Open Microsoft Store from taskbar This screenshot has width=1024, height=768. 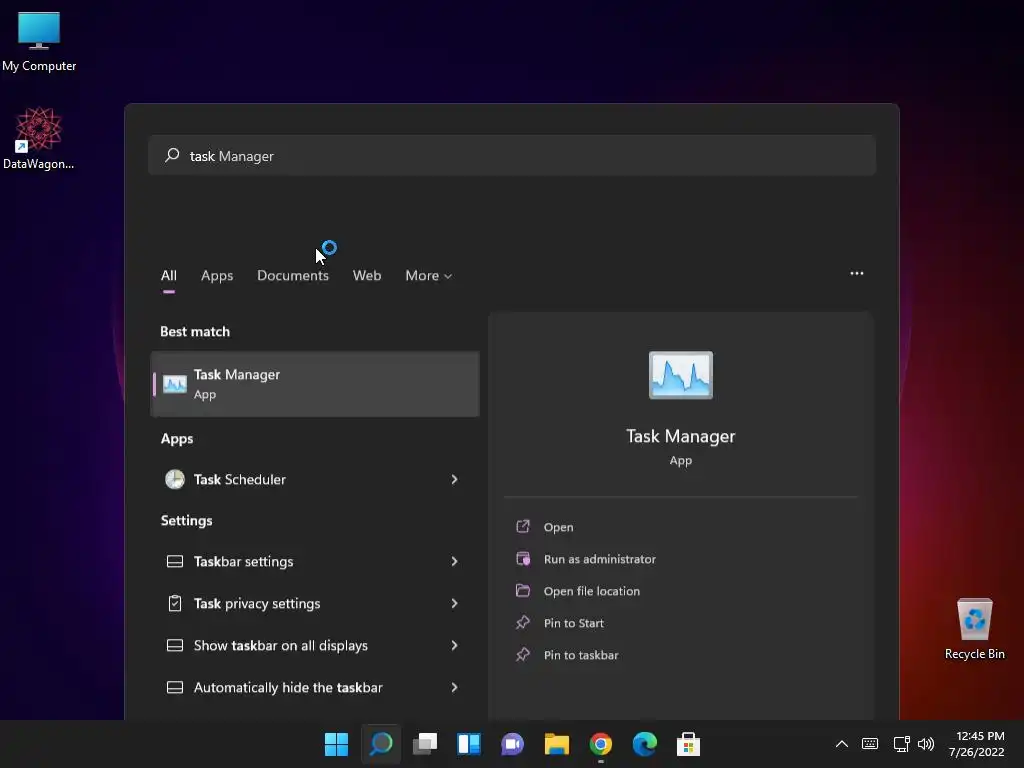pyautogui.click(x=688, y=744)
